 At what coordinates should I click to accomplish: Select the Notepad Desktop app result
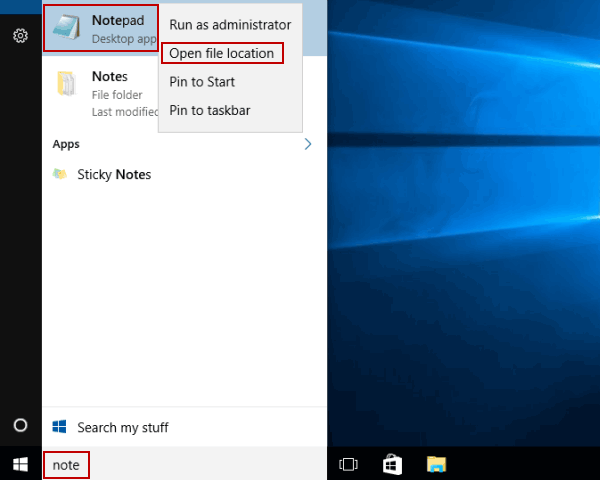tap(101, 28)
